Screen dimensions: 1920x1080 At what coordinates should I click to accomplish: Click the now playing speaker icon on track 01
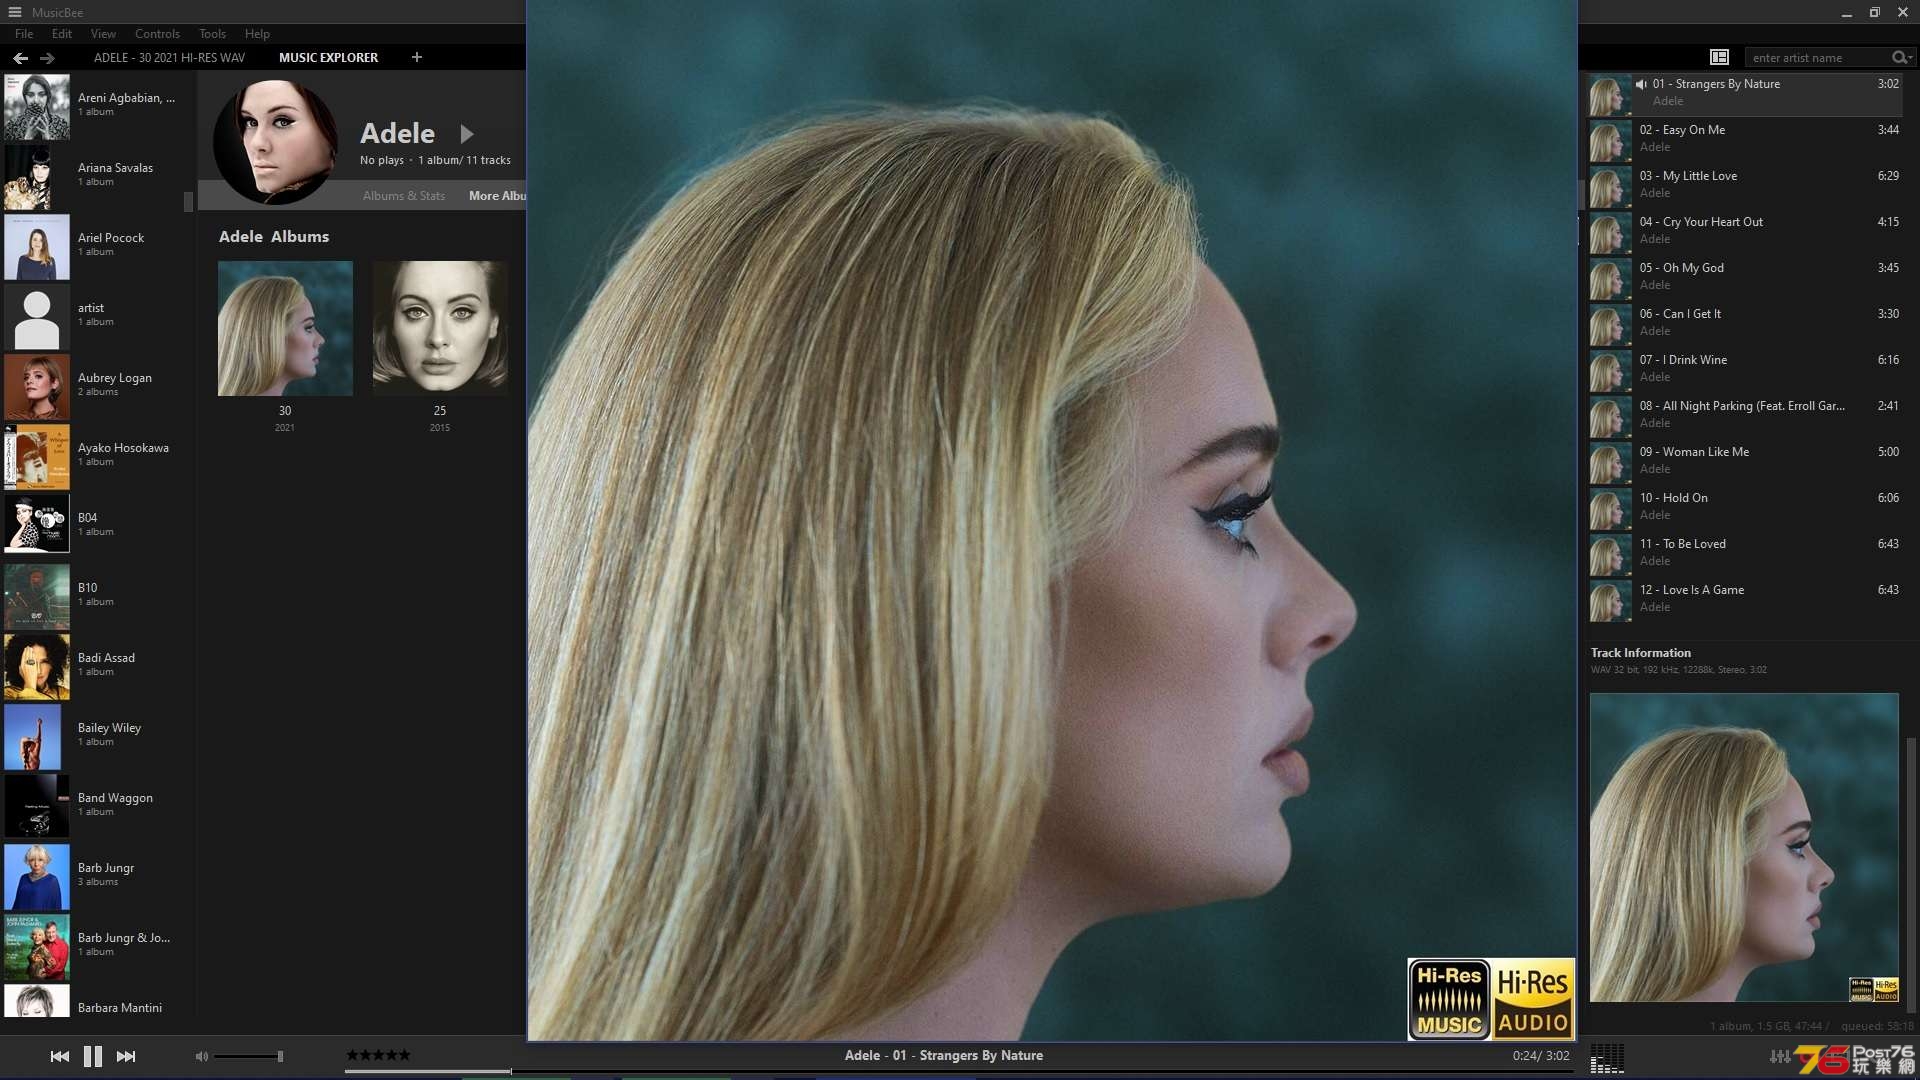coord(1641,84)
